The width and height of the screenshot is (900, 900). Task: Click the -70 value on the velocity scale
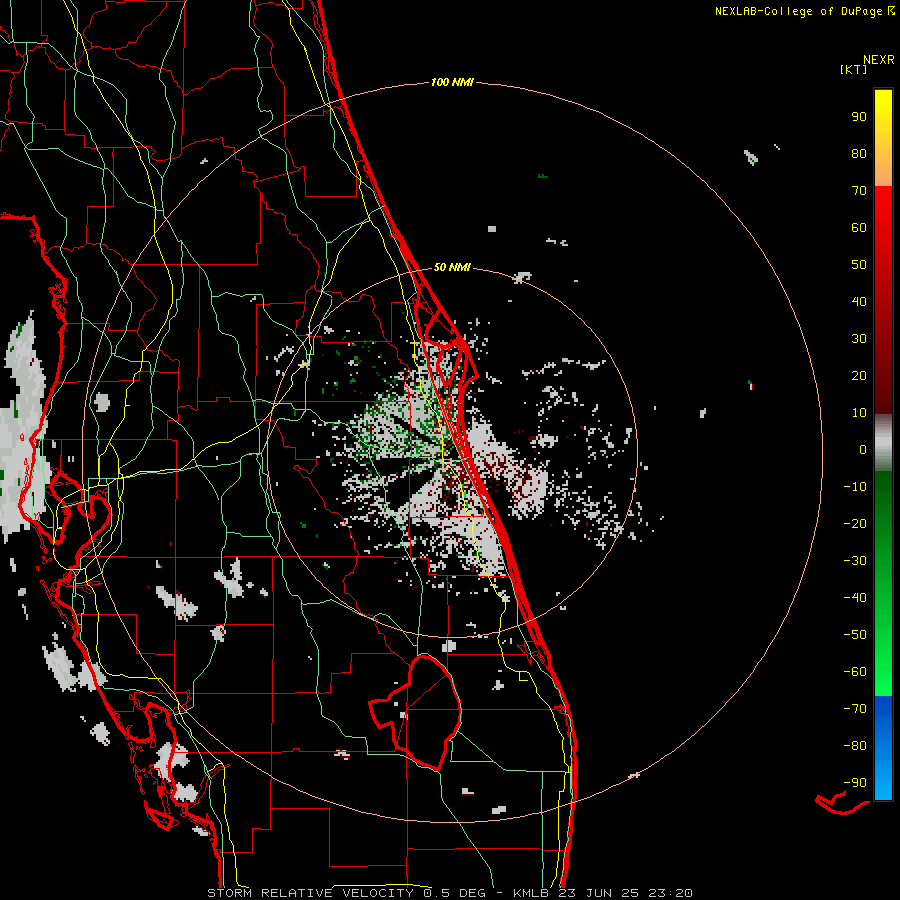[855, 708]
